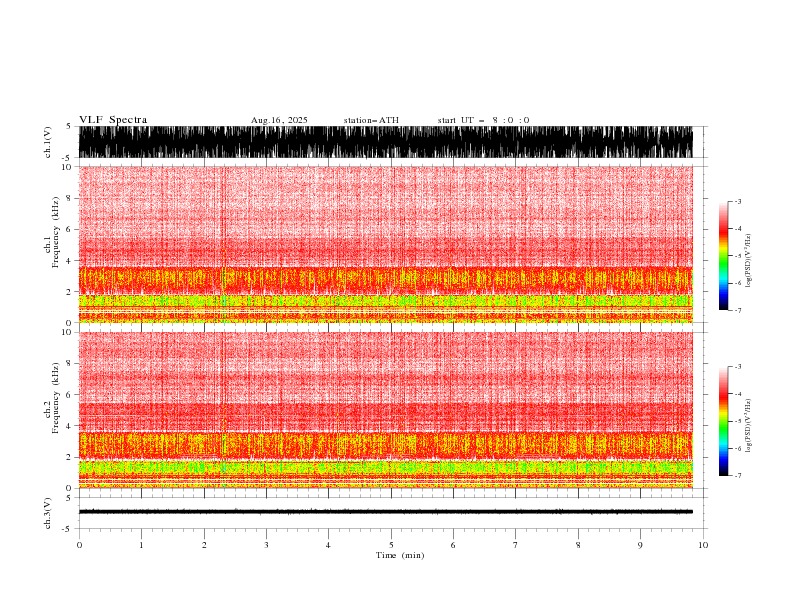Viewport: 792px width, 612px height.
Task: Click the '10' frequency tick of ch.1 spectrogram
Action: click(x=67, y=167)
